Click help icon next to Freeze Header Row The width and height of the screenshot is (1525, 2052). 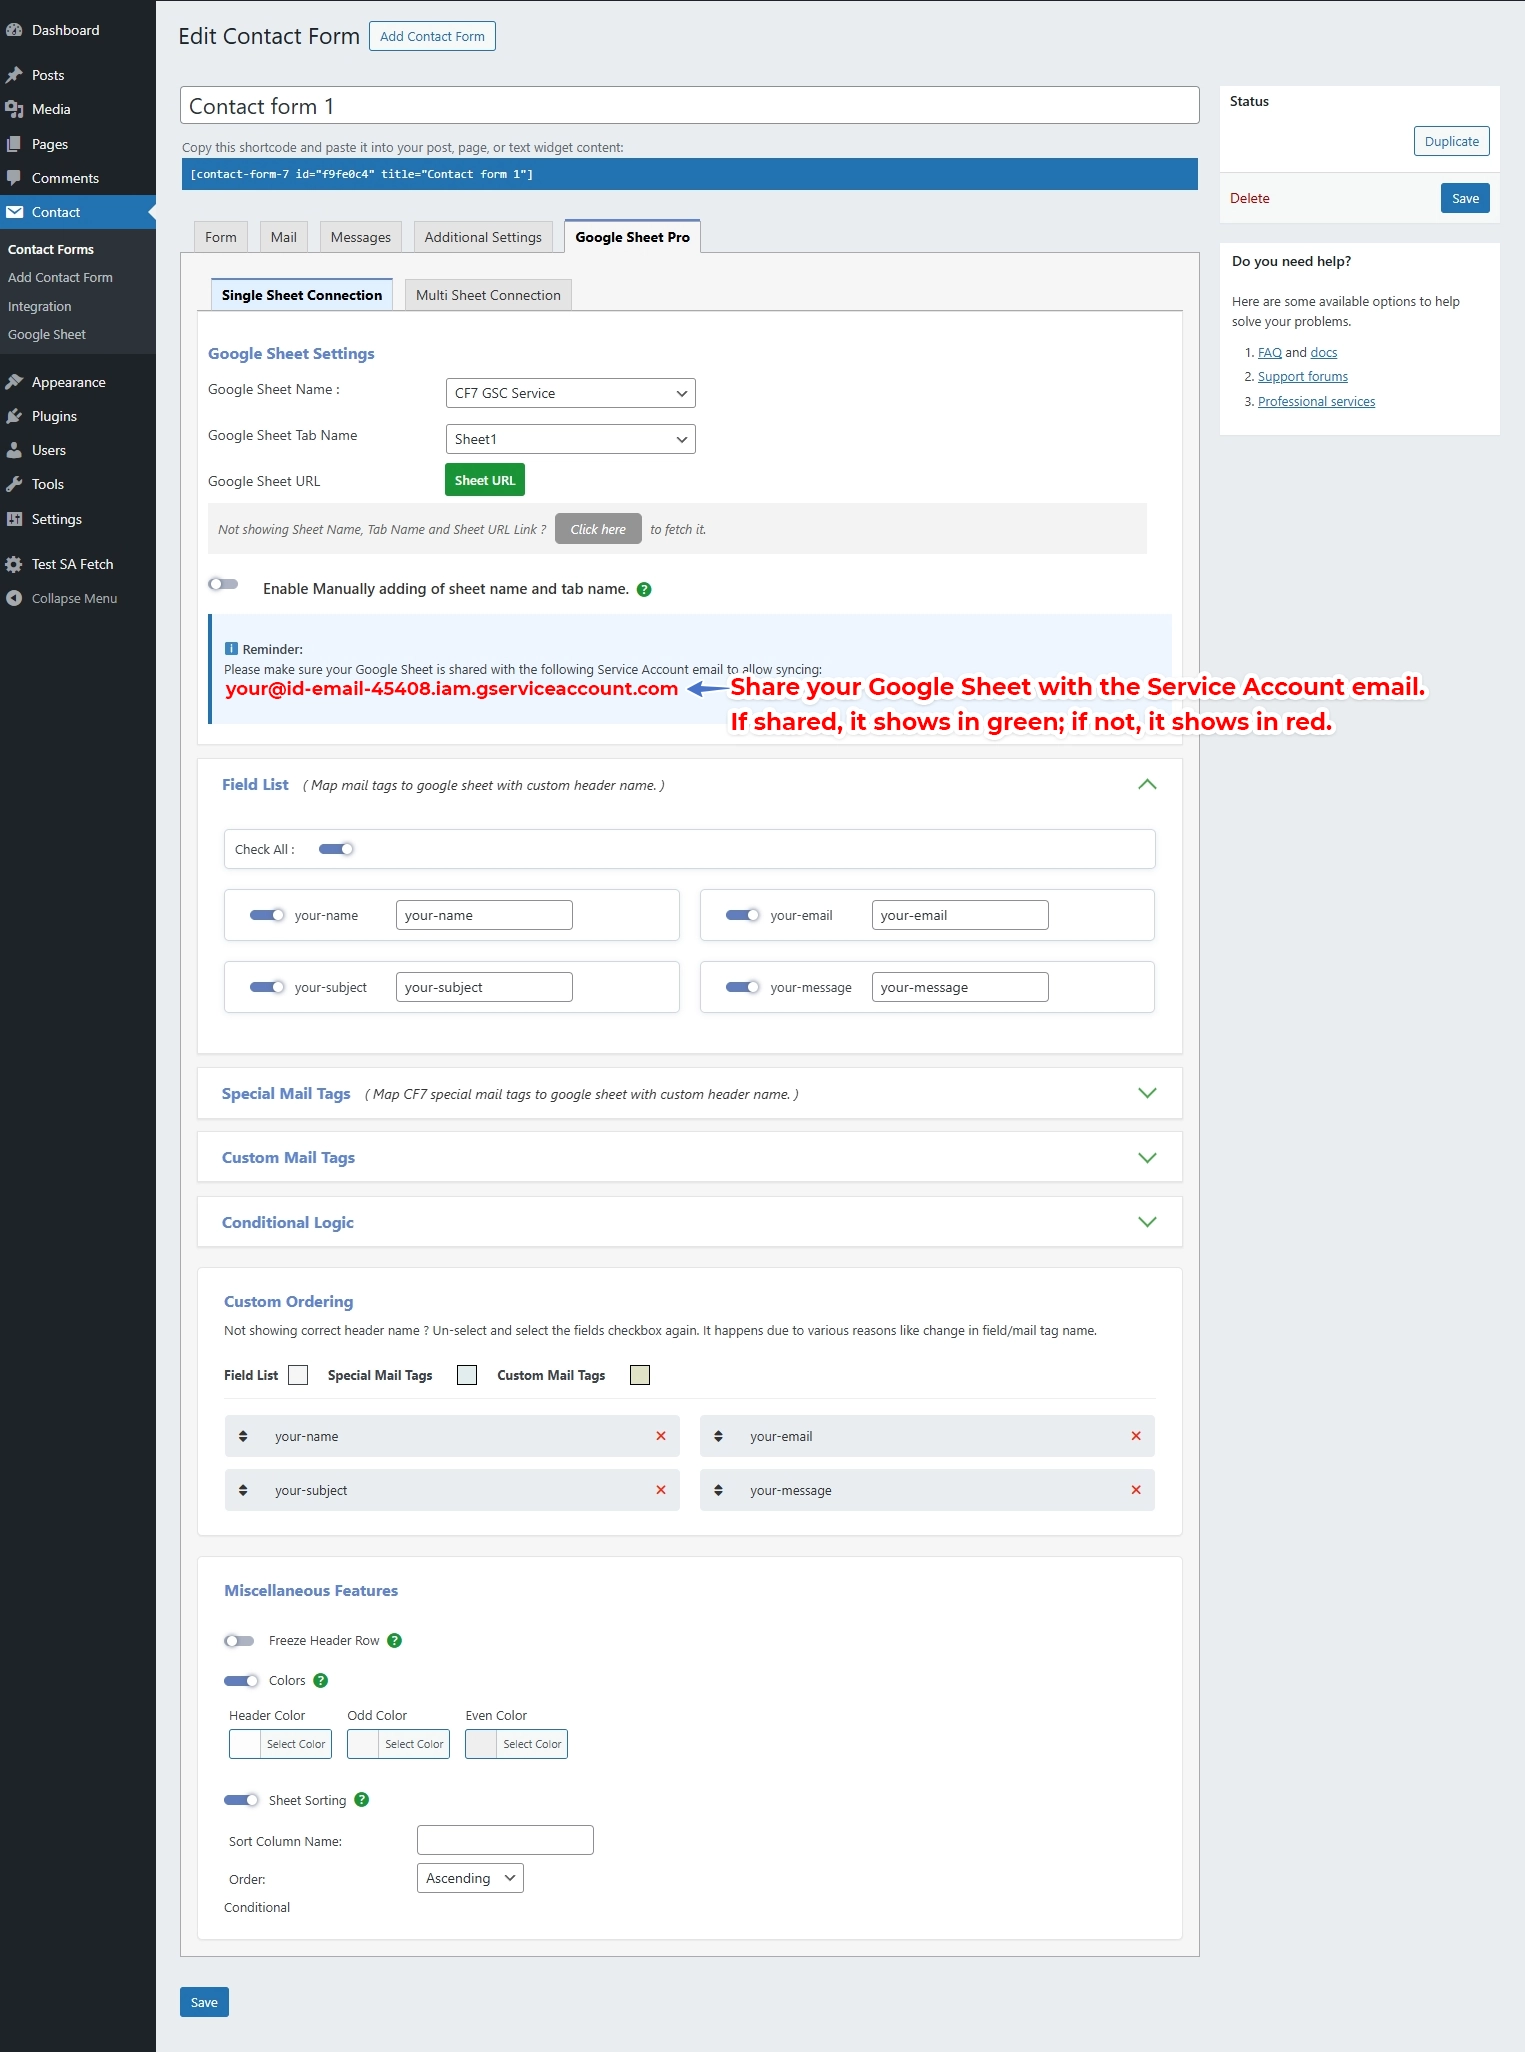click(394, 1640)
